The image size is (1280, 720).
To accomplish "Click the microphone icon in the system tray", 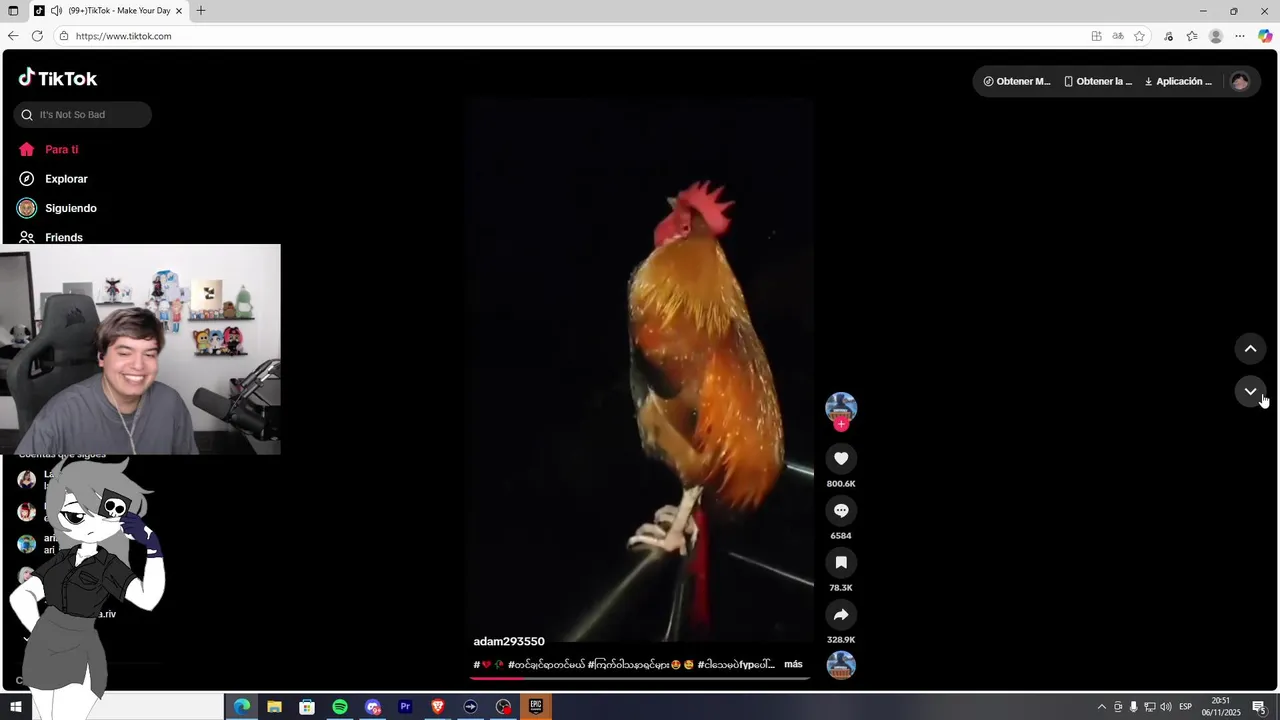I will point(1133,707).
